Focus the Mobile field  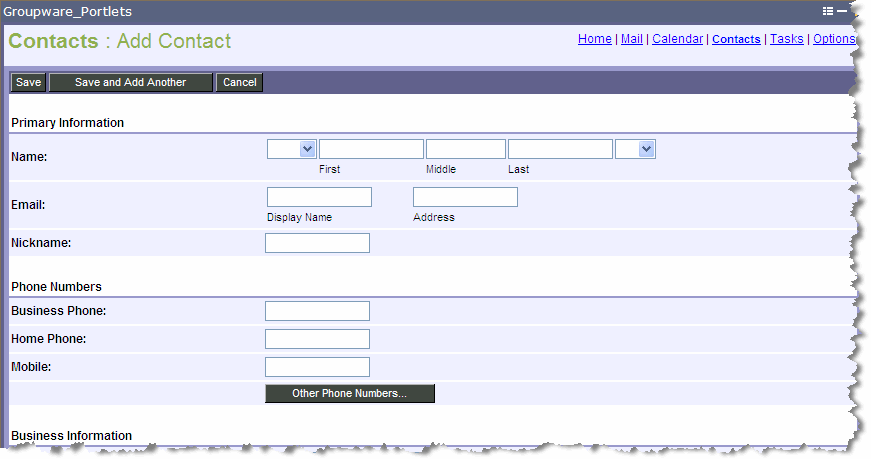point(317,367)
